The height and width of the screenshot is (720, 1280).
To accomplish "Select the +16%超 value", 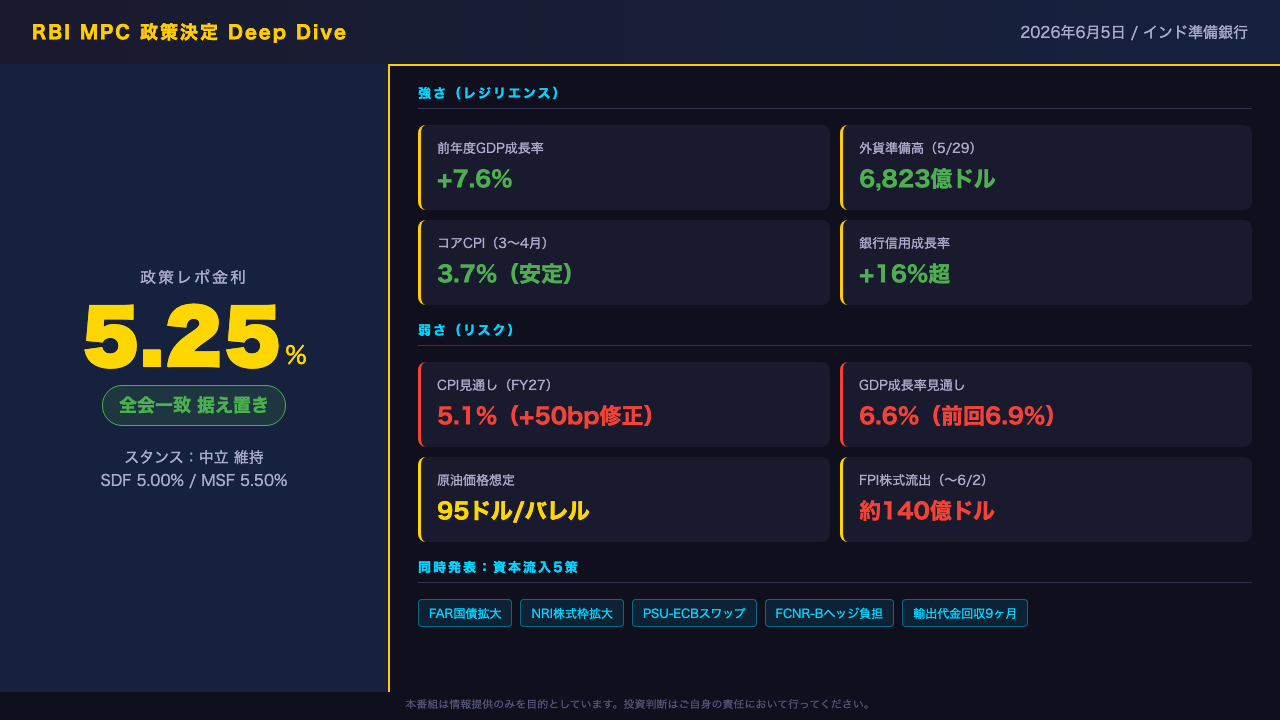I will [904, 274].
